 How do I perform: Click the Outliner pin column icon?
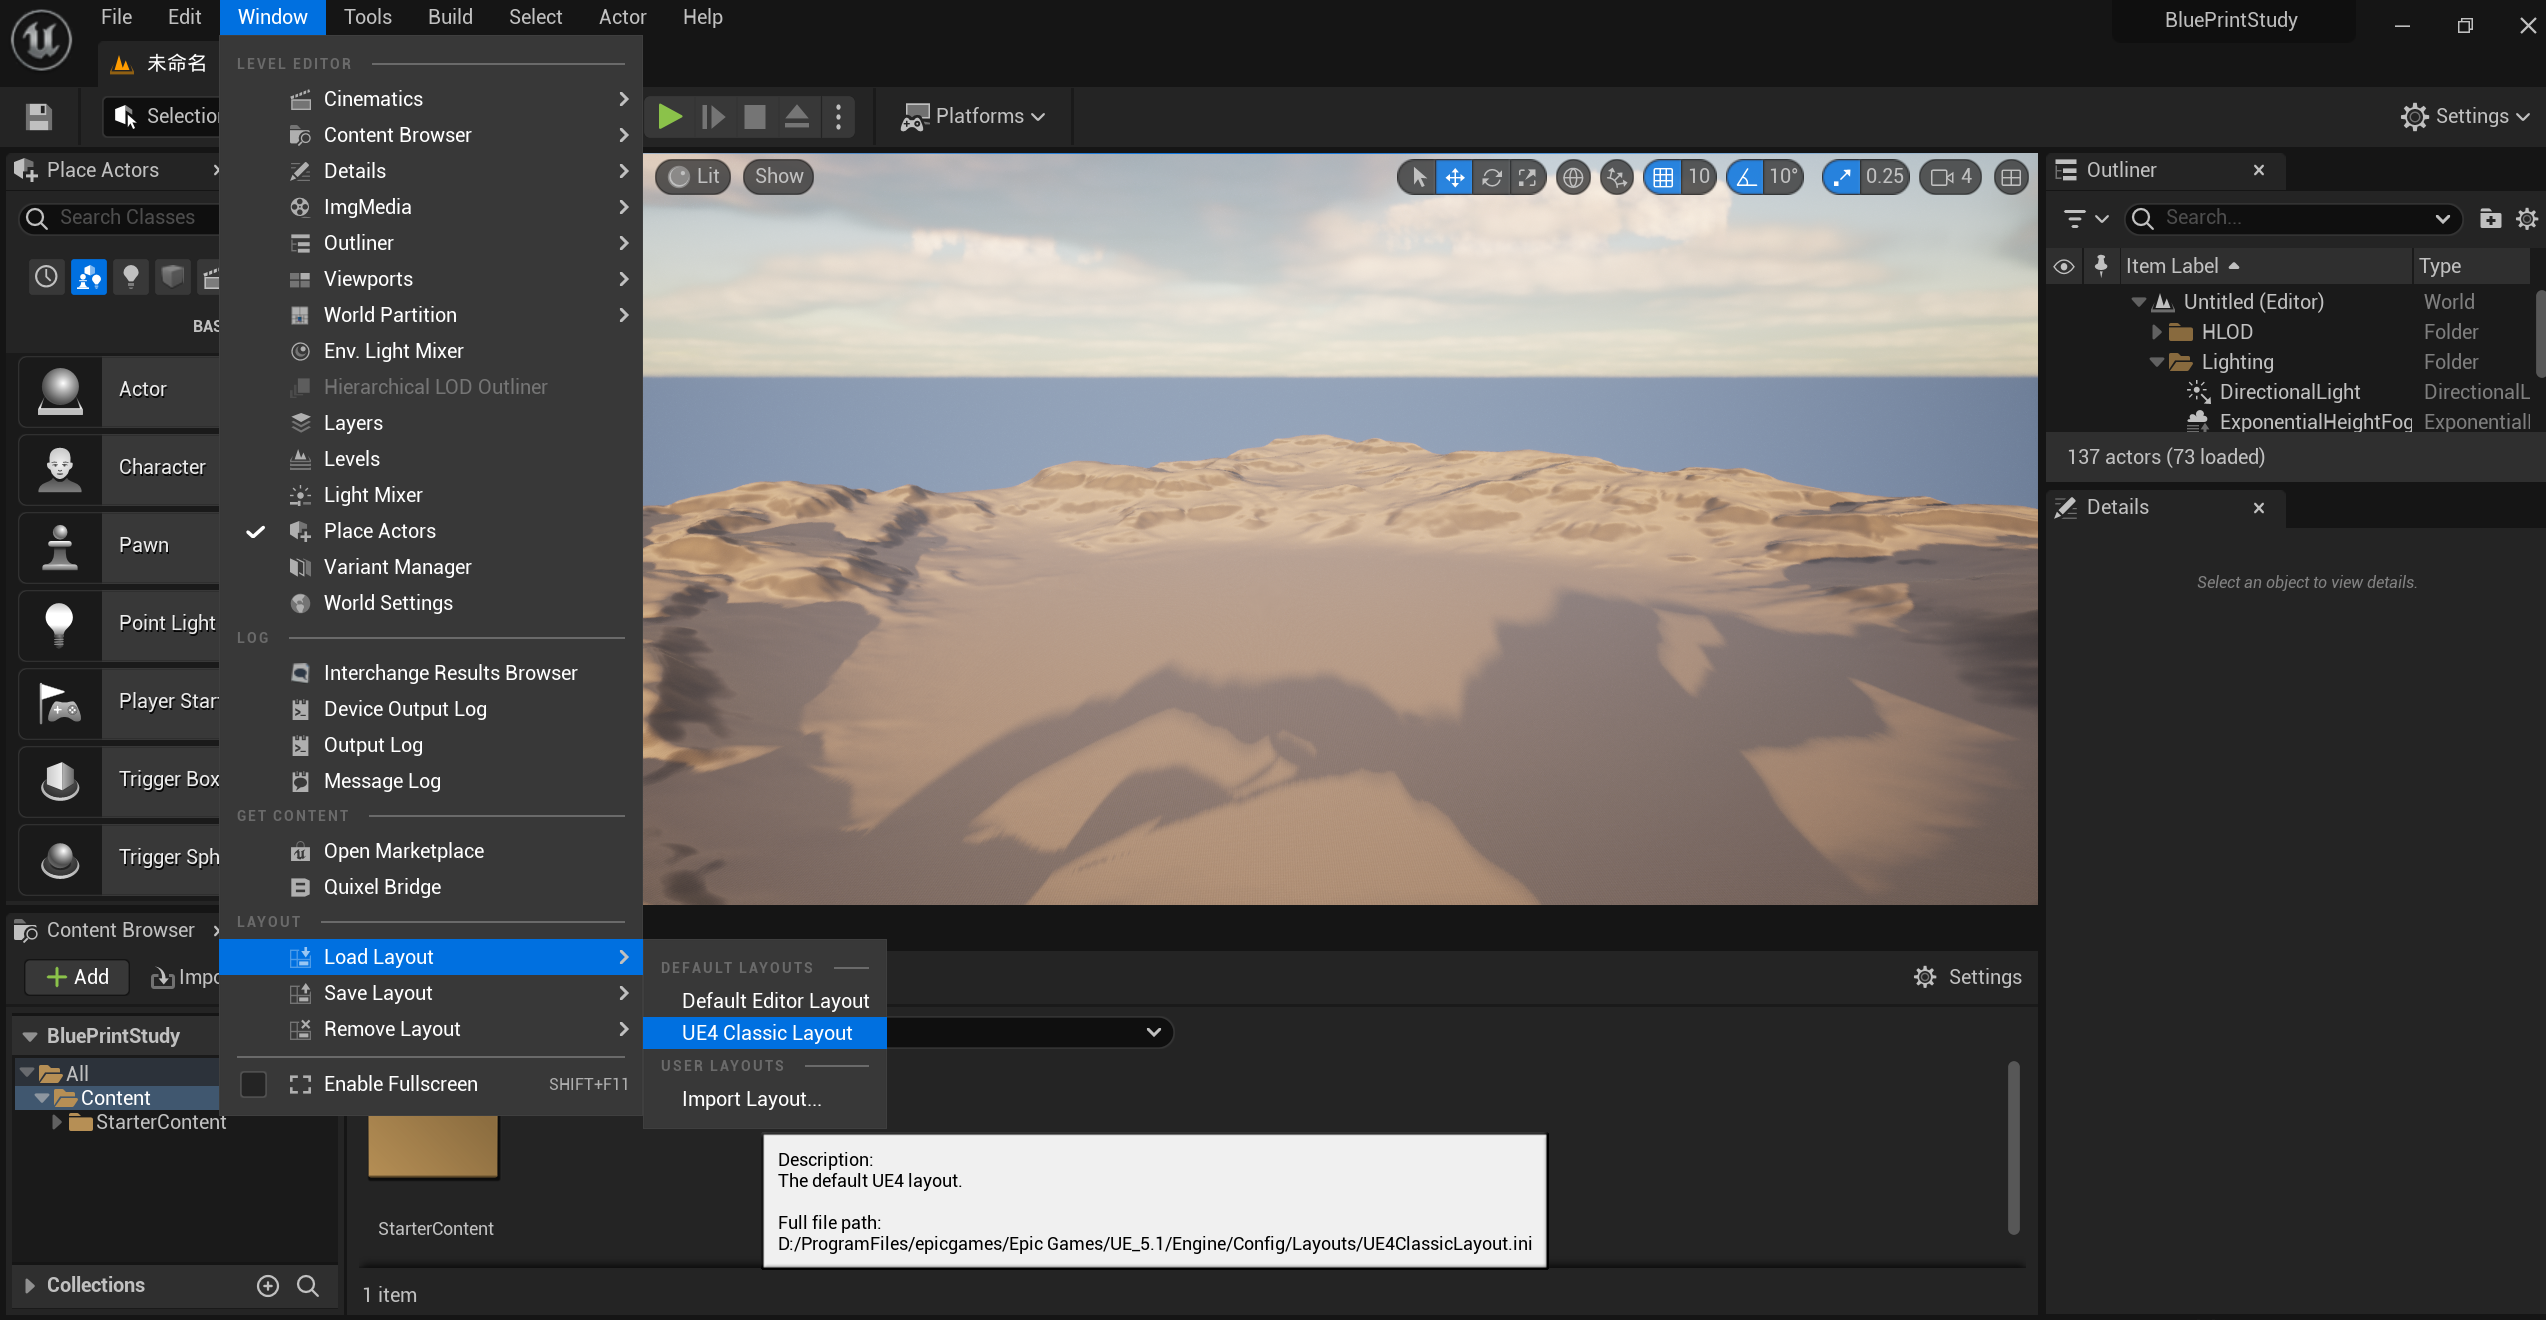click(x=2101, y=265)
